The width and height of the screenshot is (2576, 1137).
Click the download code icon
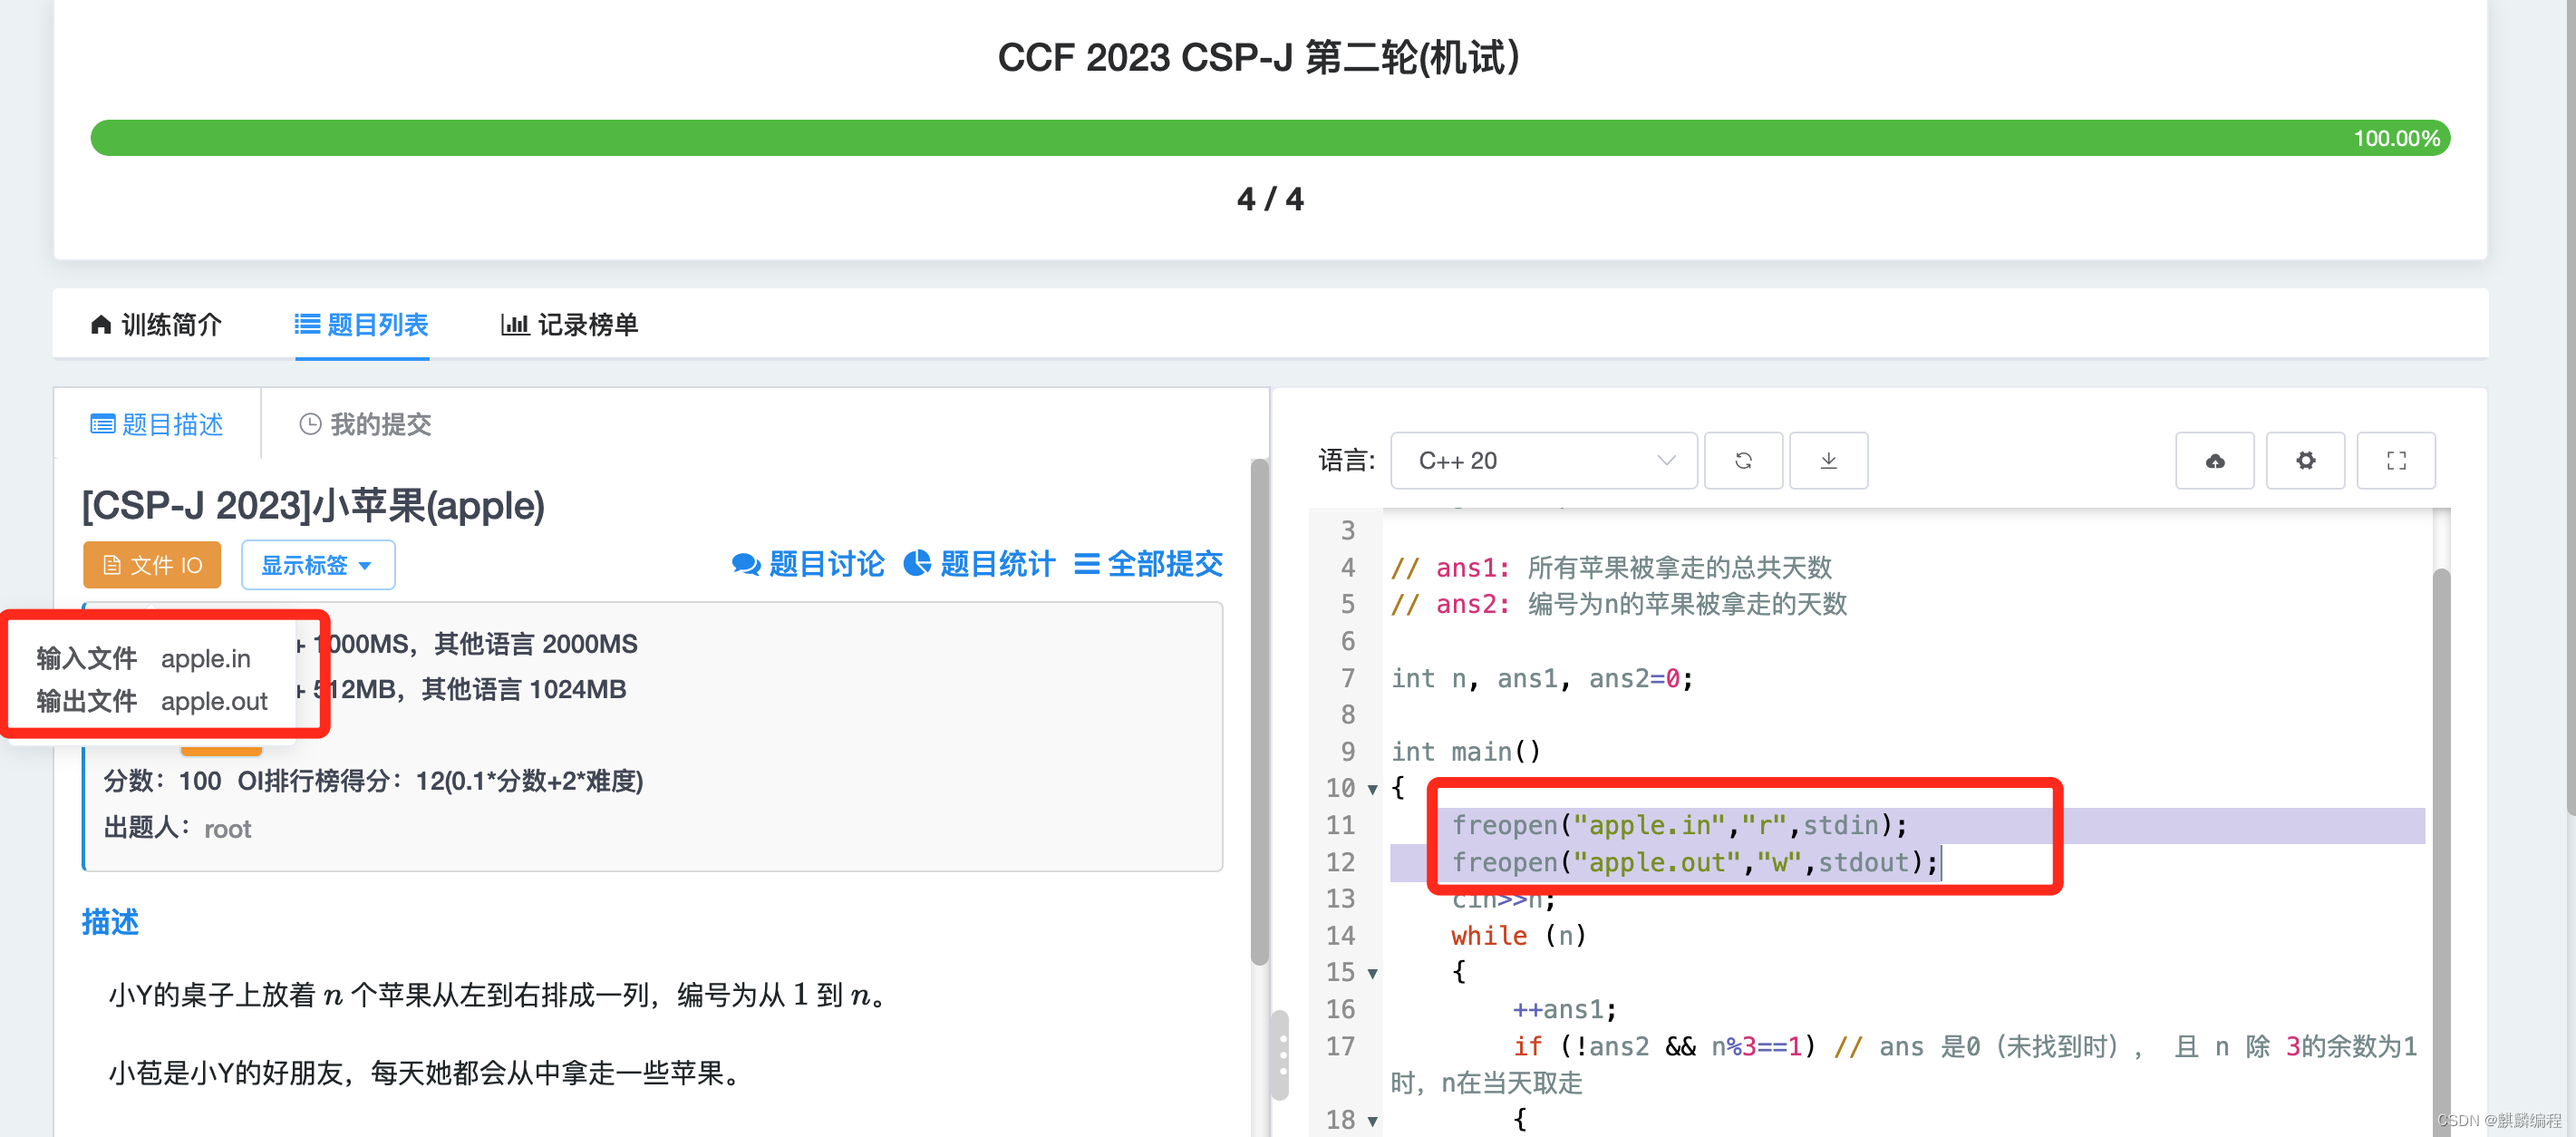[x=1827, y=460]
